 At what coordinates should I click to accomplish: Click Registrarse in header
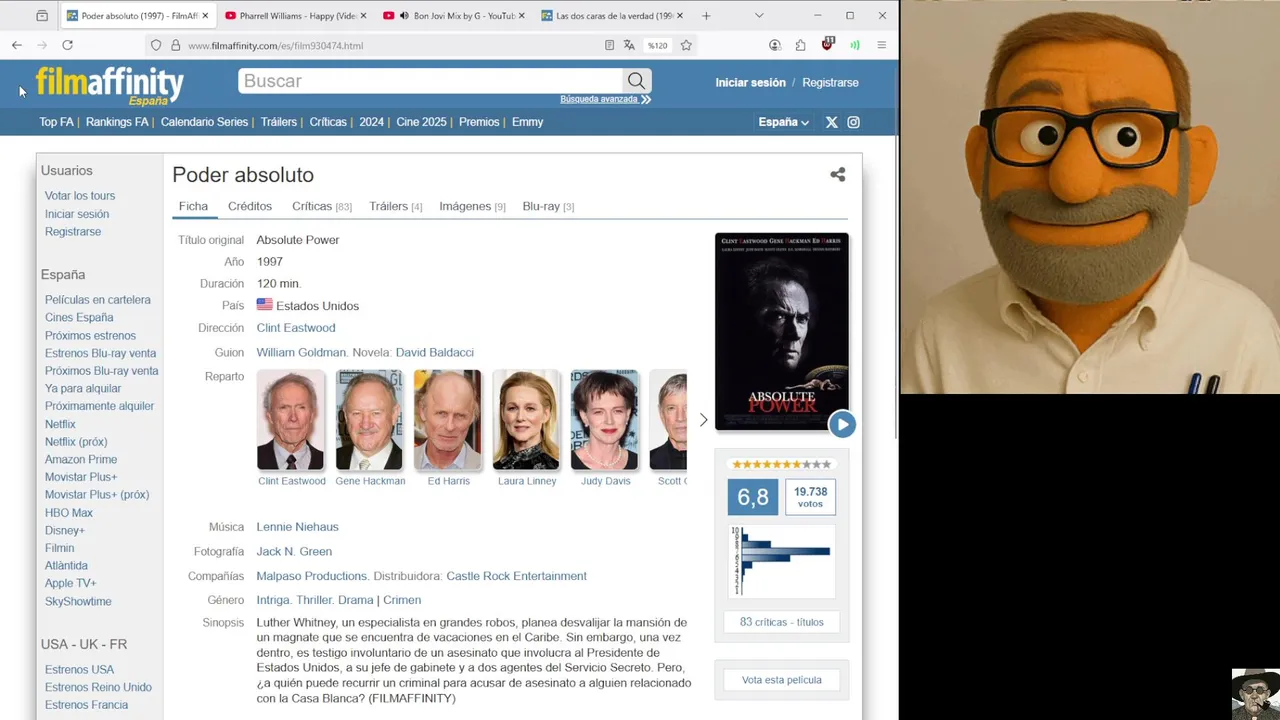tap(830, 82)
